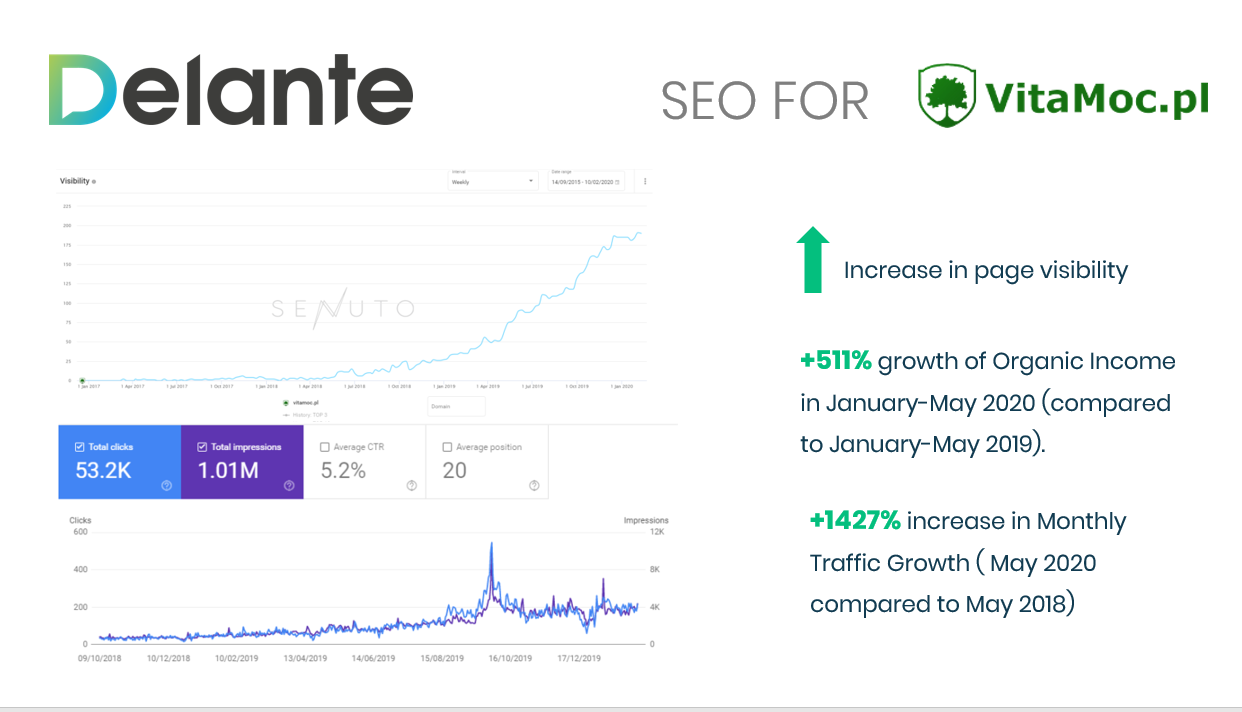The width and height of the screenshot is (1242, 712).
Task: Click the VitaMoc.pl tree shield logo
Action: [945, 97]
